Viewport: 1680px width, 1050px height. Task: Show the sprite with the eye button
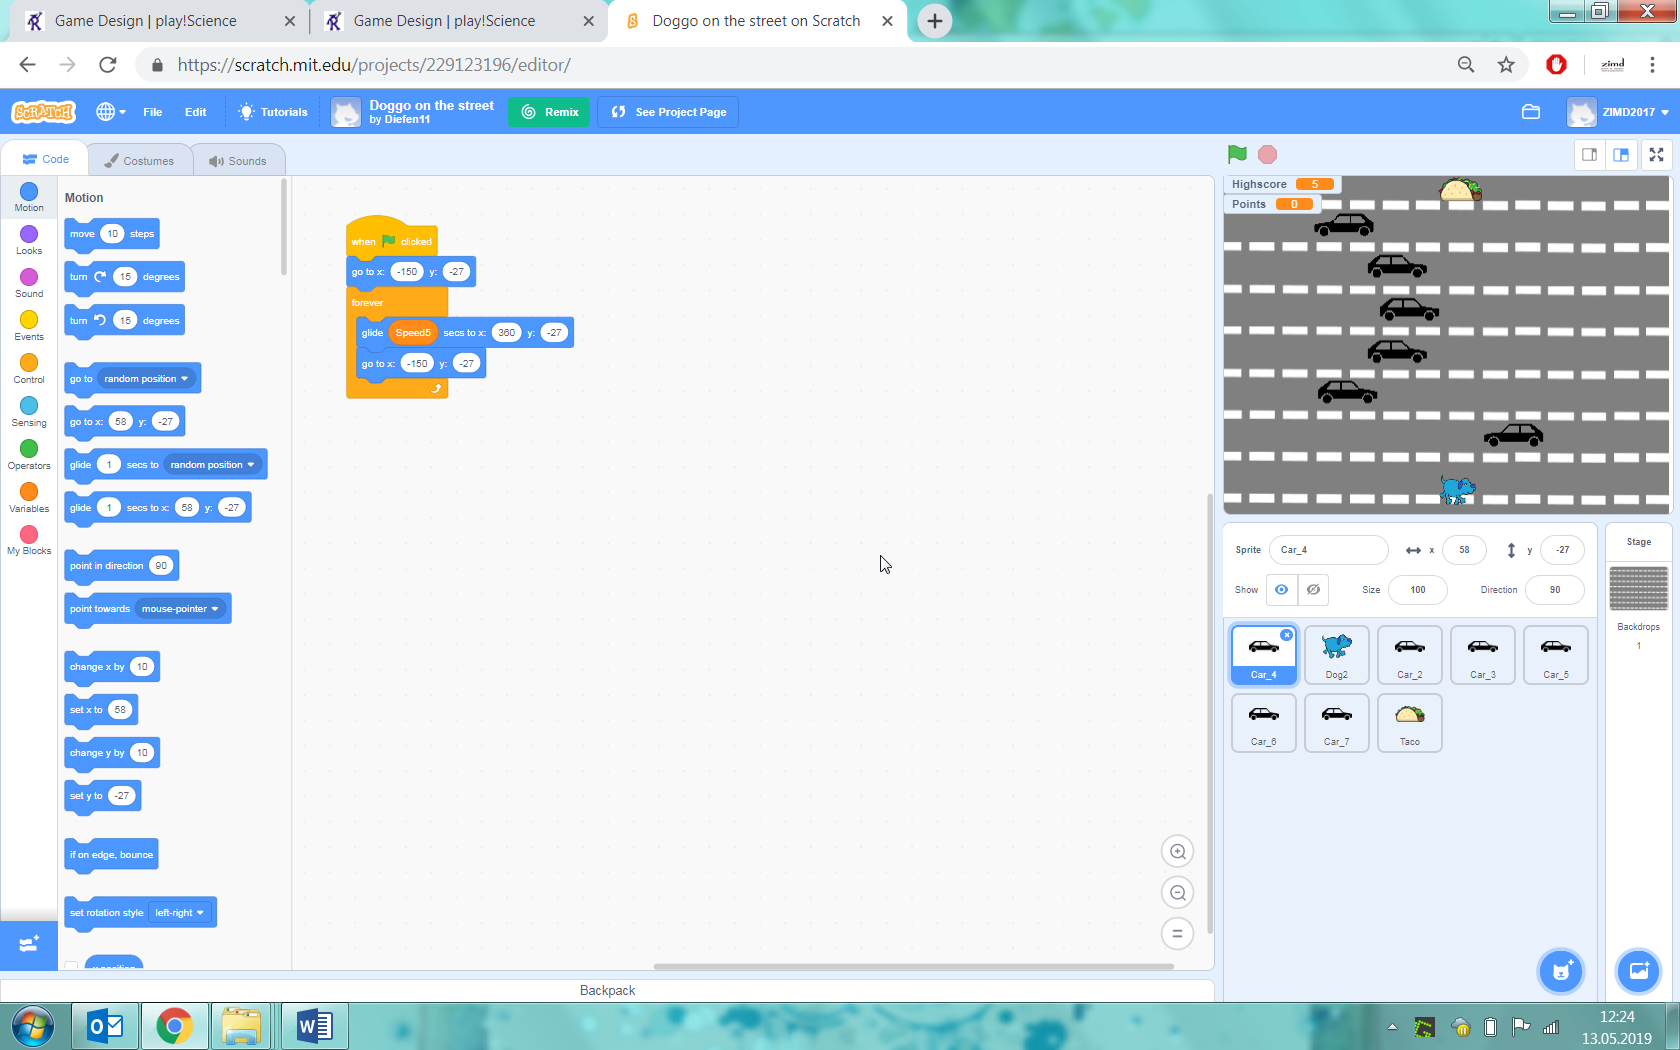[x=1281, y=590]
